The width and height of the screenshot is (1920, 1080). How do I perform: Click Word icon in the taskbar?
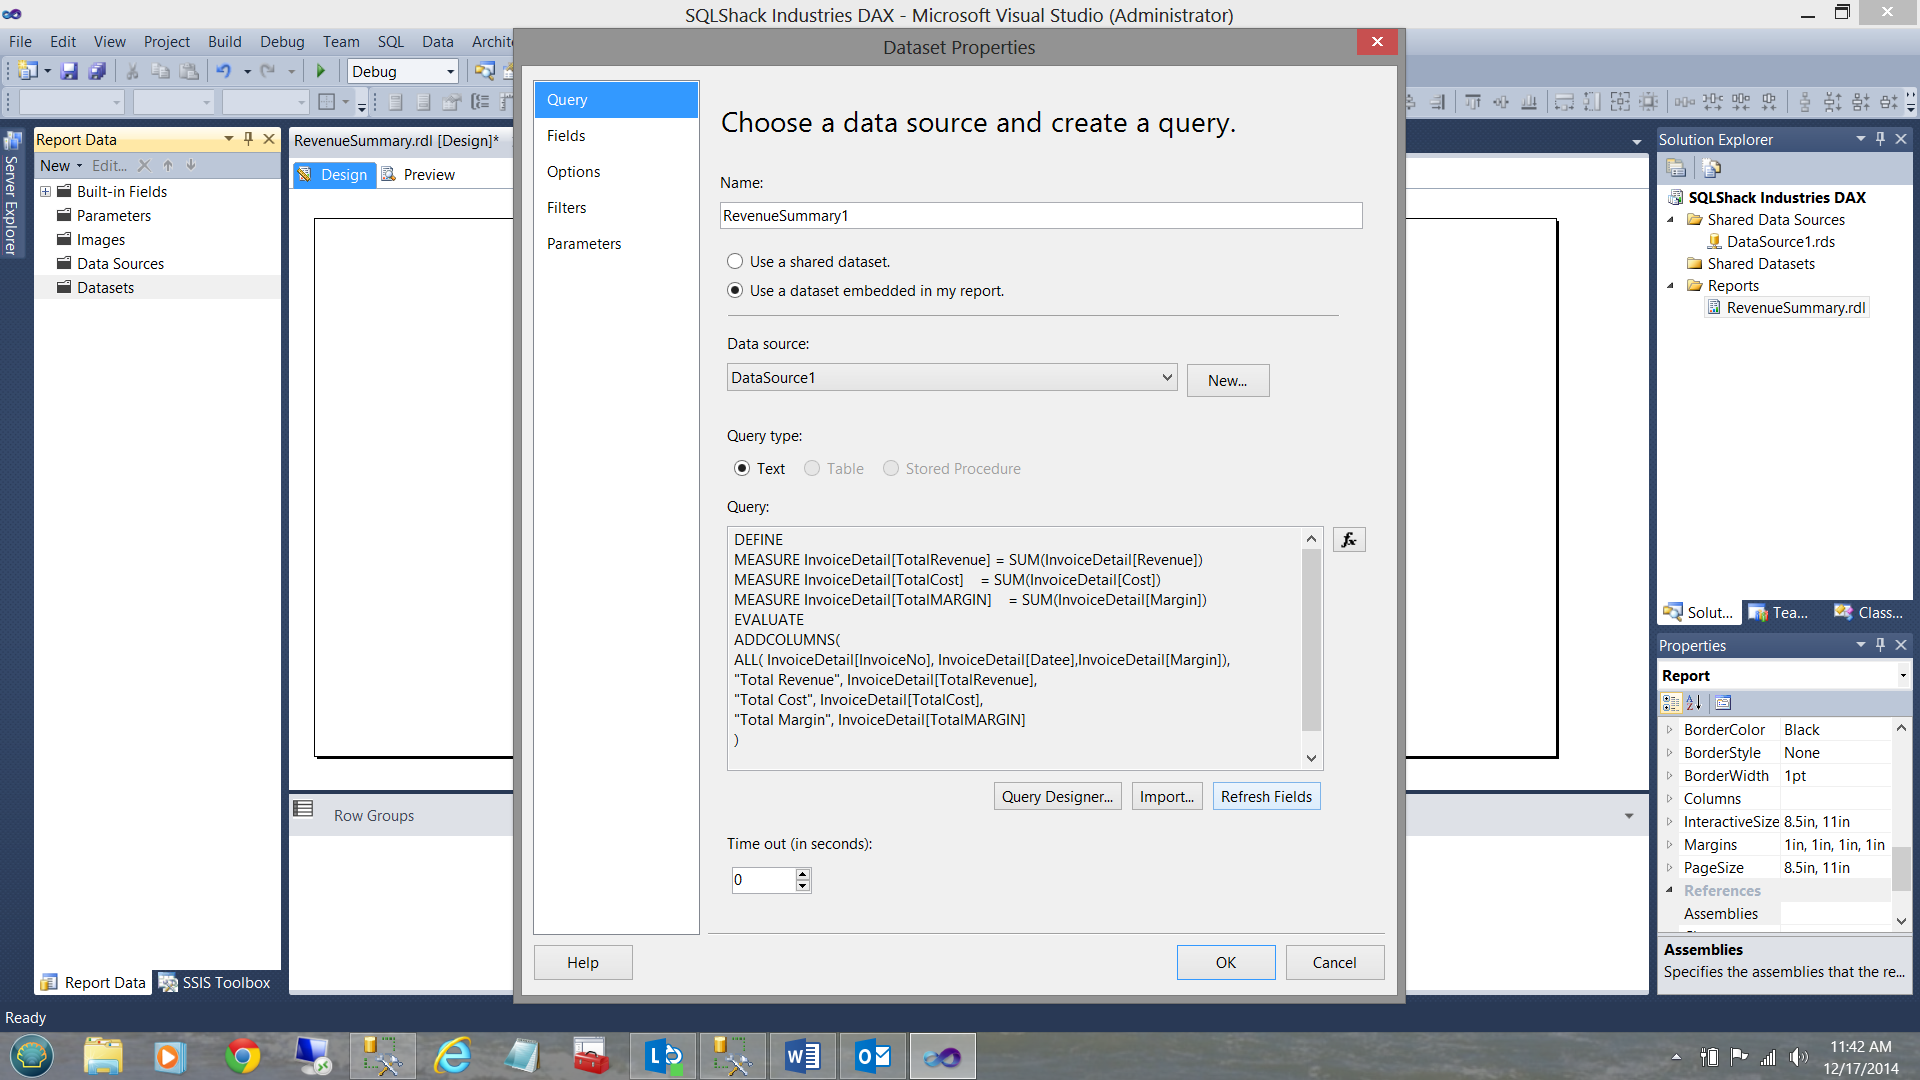(802, 1056)
